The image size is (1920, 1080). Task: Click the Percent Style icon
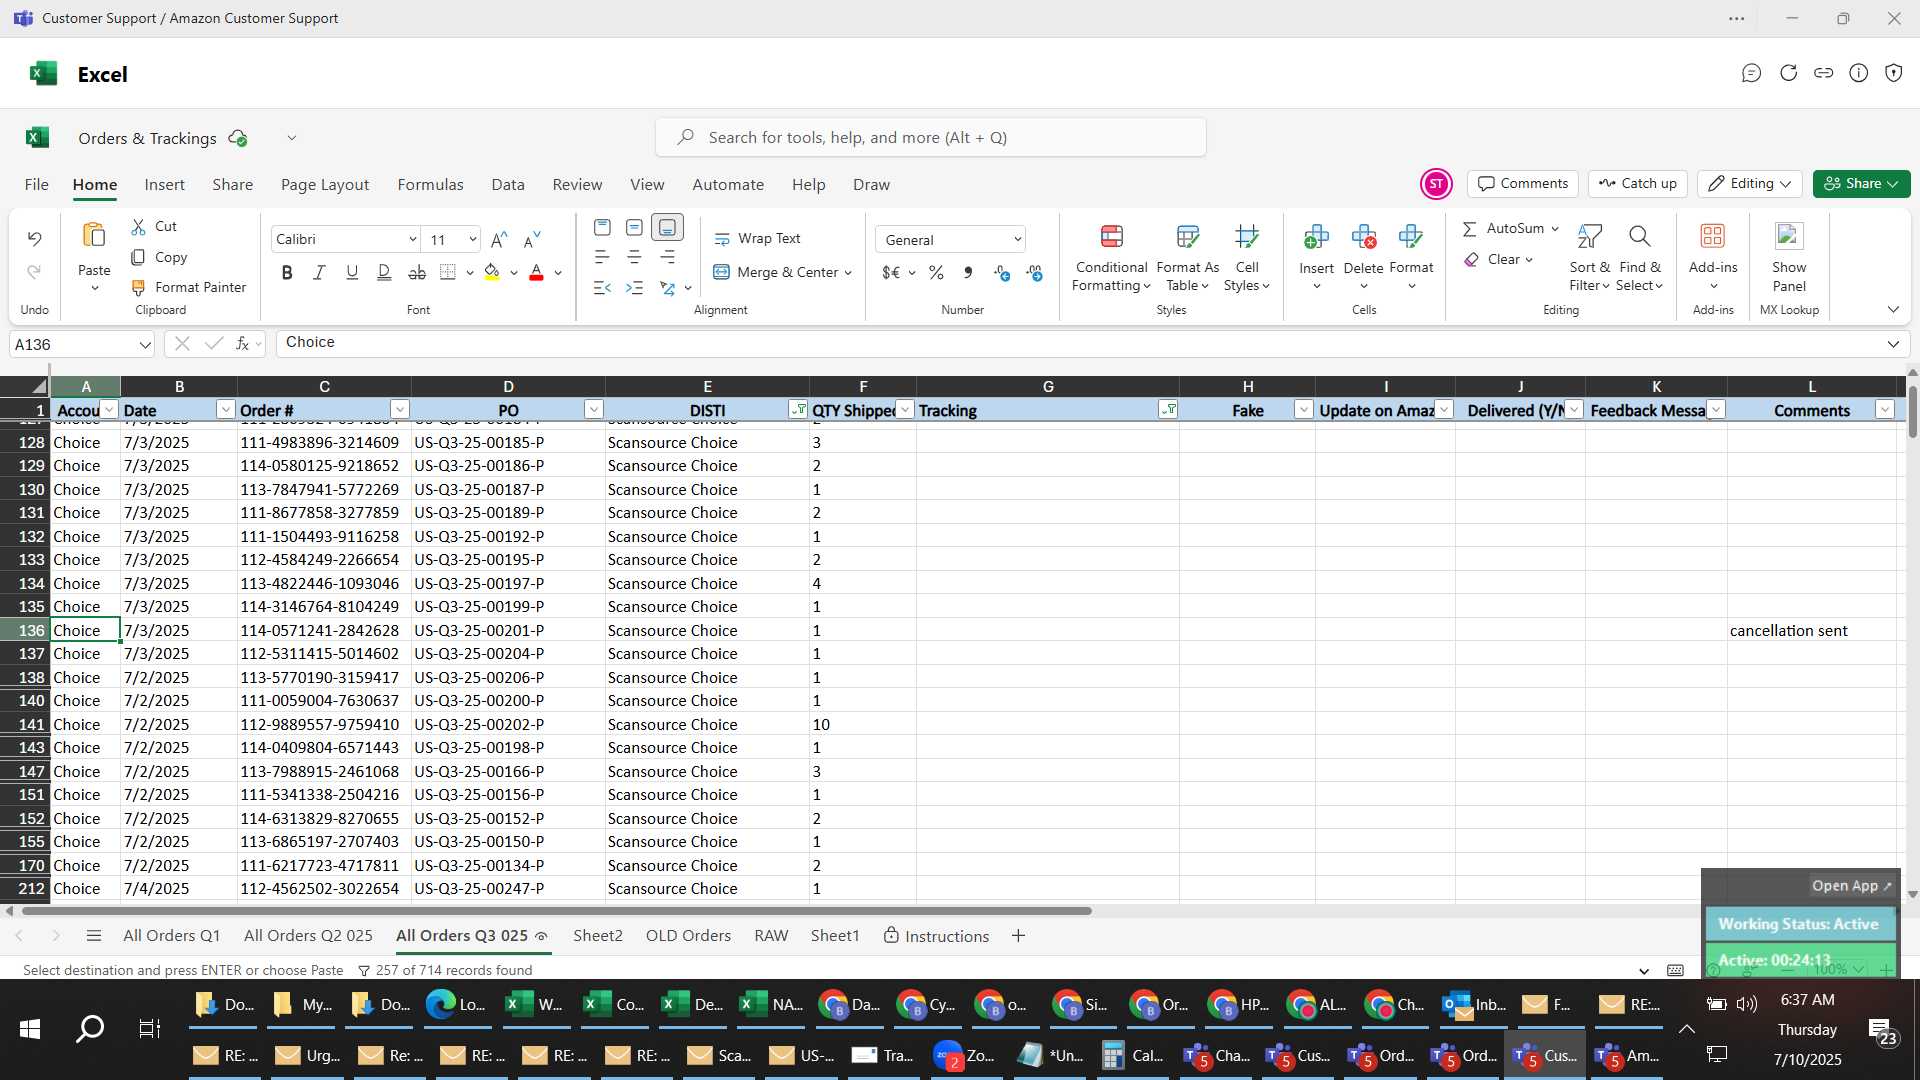[936, 272]
